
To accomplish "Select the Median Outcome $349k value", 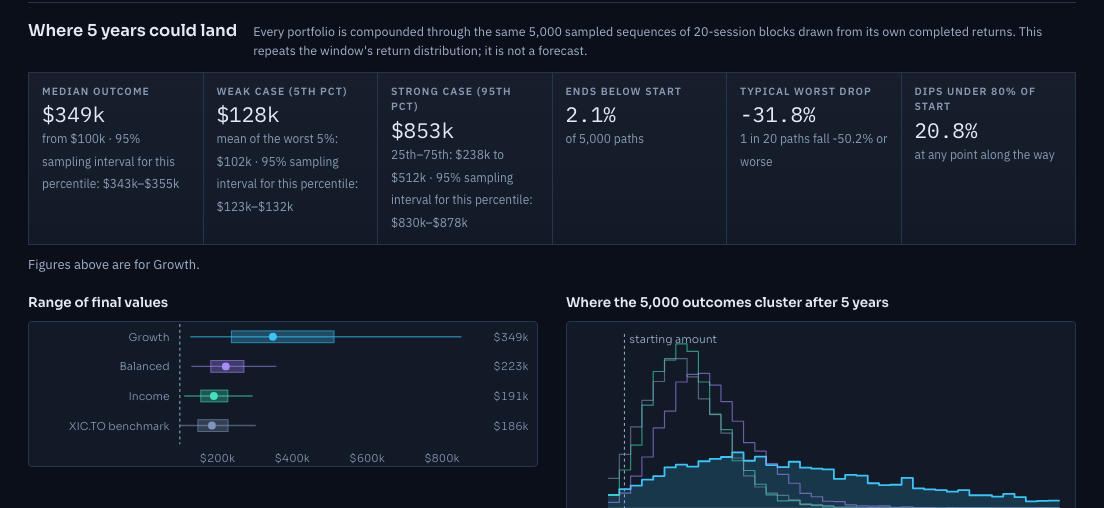I will (x=73, y=115).
